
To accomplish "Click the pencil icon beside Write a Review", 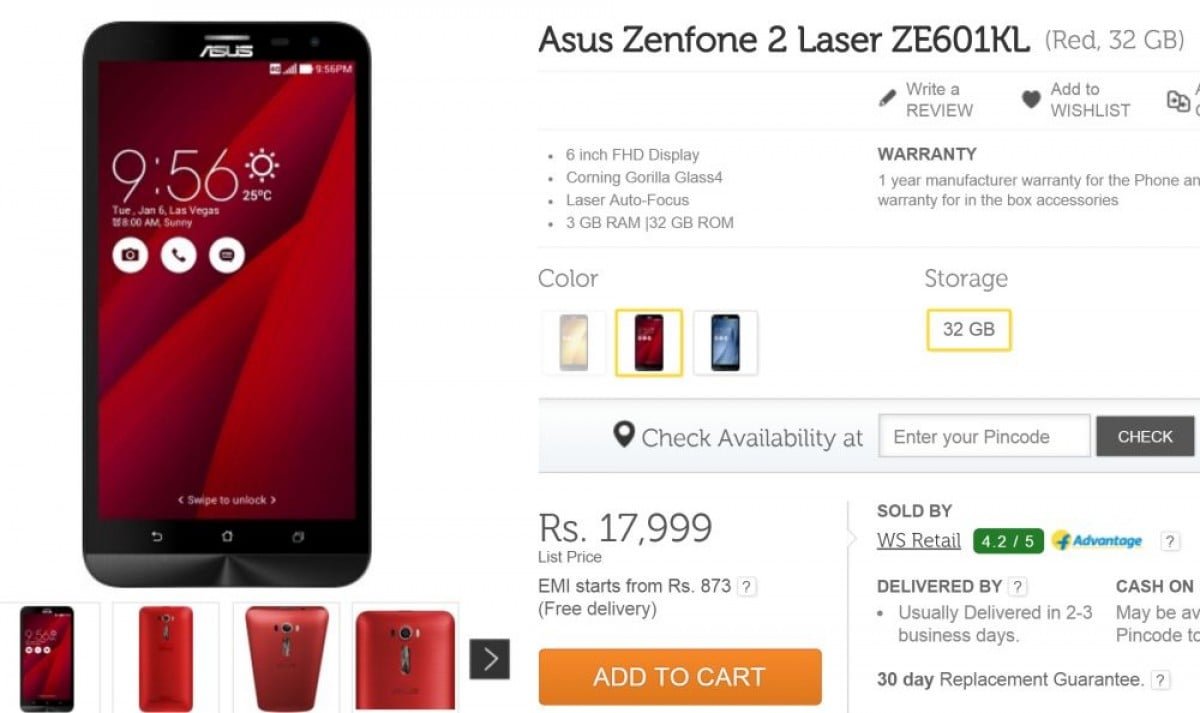I will click(x=887, y=99).
